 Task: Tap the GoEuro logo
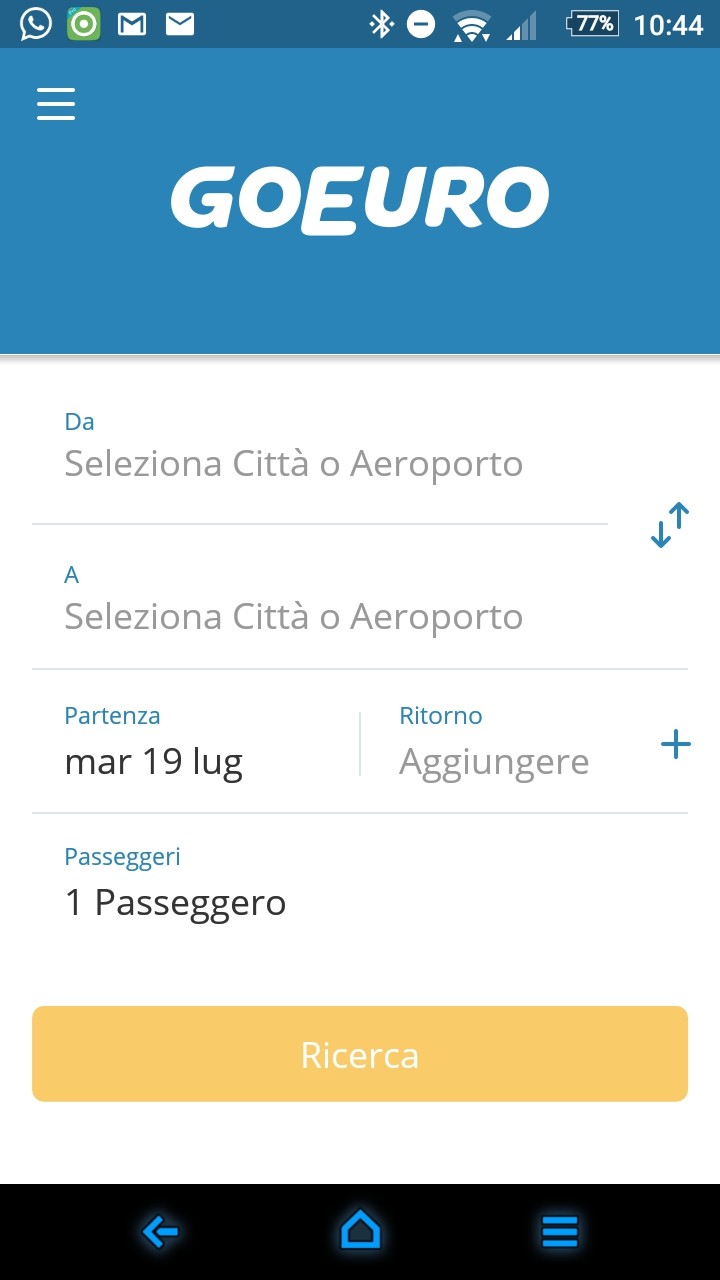click(360, 200)
